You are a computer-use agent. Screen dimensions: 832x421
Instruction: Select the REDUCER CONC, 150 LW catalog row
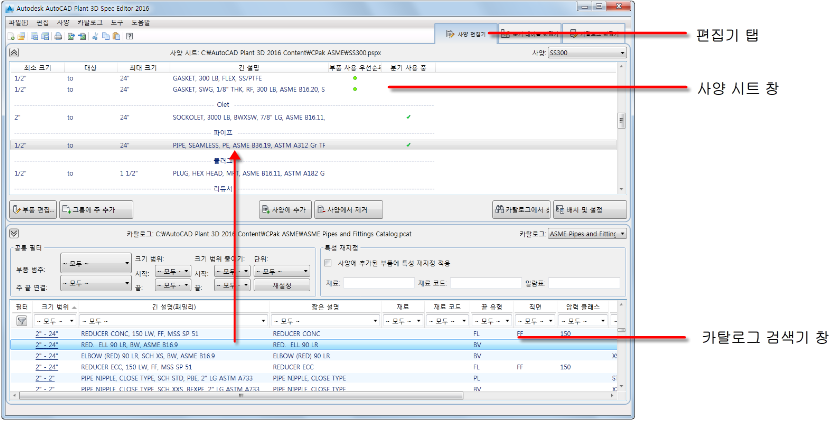314,333
